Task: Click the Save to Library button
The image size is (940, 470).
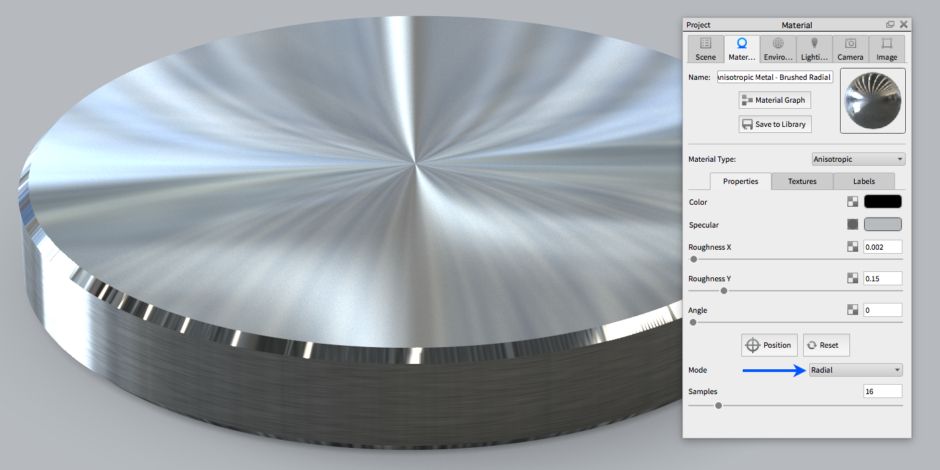Action: tap(775, 124)
